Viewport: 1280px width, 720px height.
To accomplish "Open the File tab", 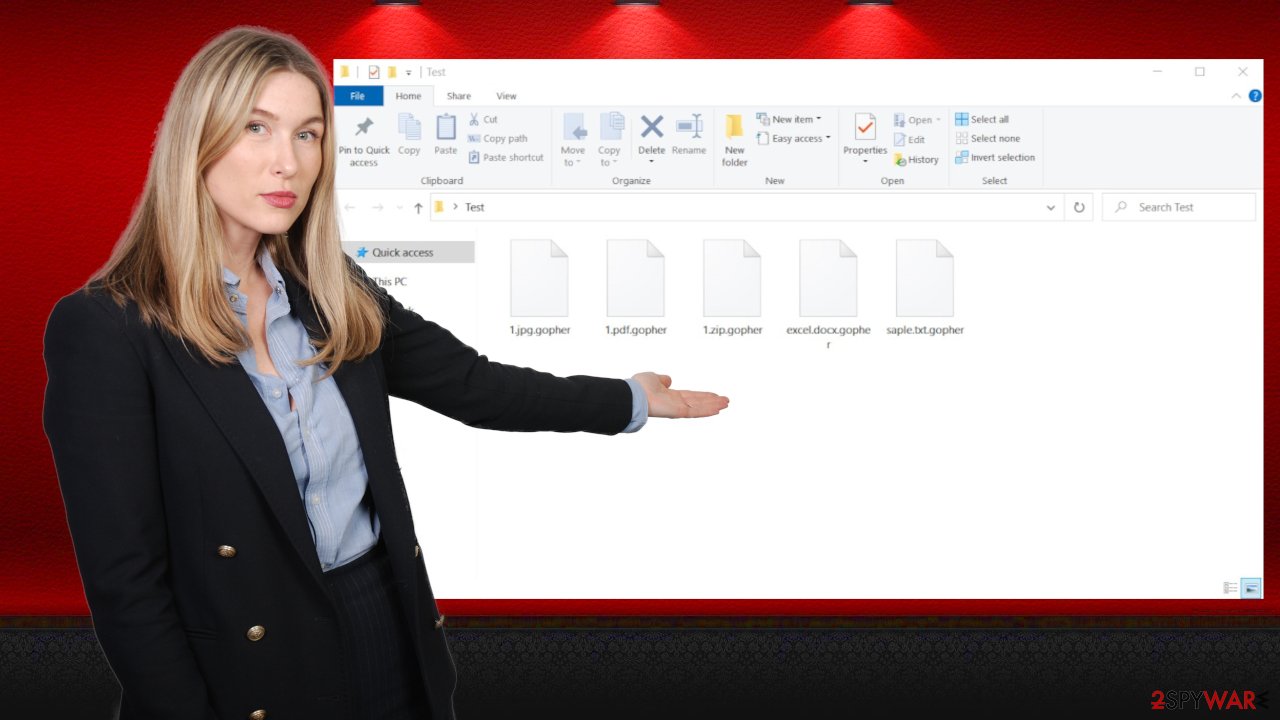I will (357, 96).
